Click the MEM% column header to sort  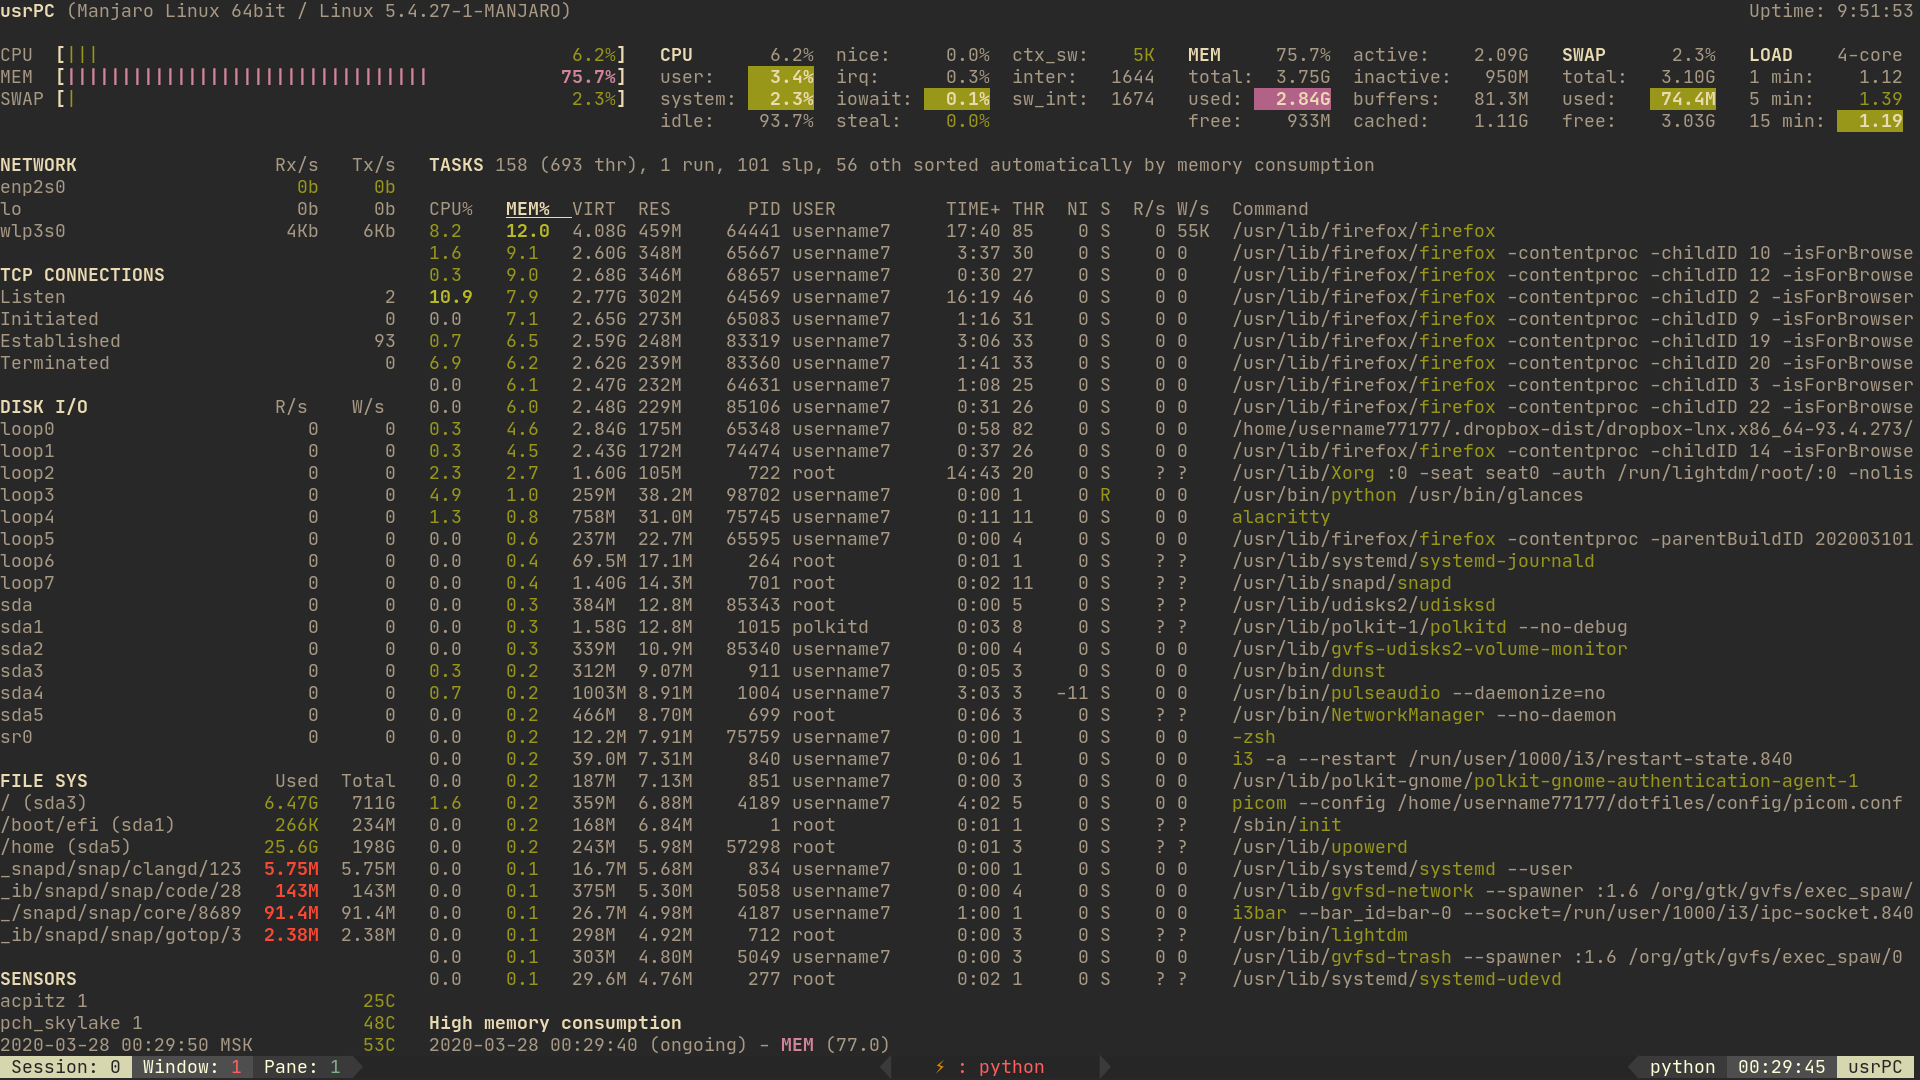click(x=527, y=209)
